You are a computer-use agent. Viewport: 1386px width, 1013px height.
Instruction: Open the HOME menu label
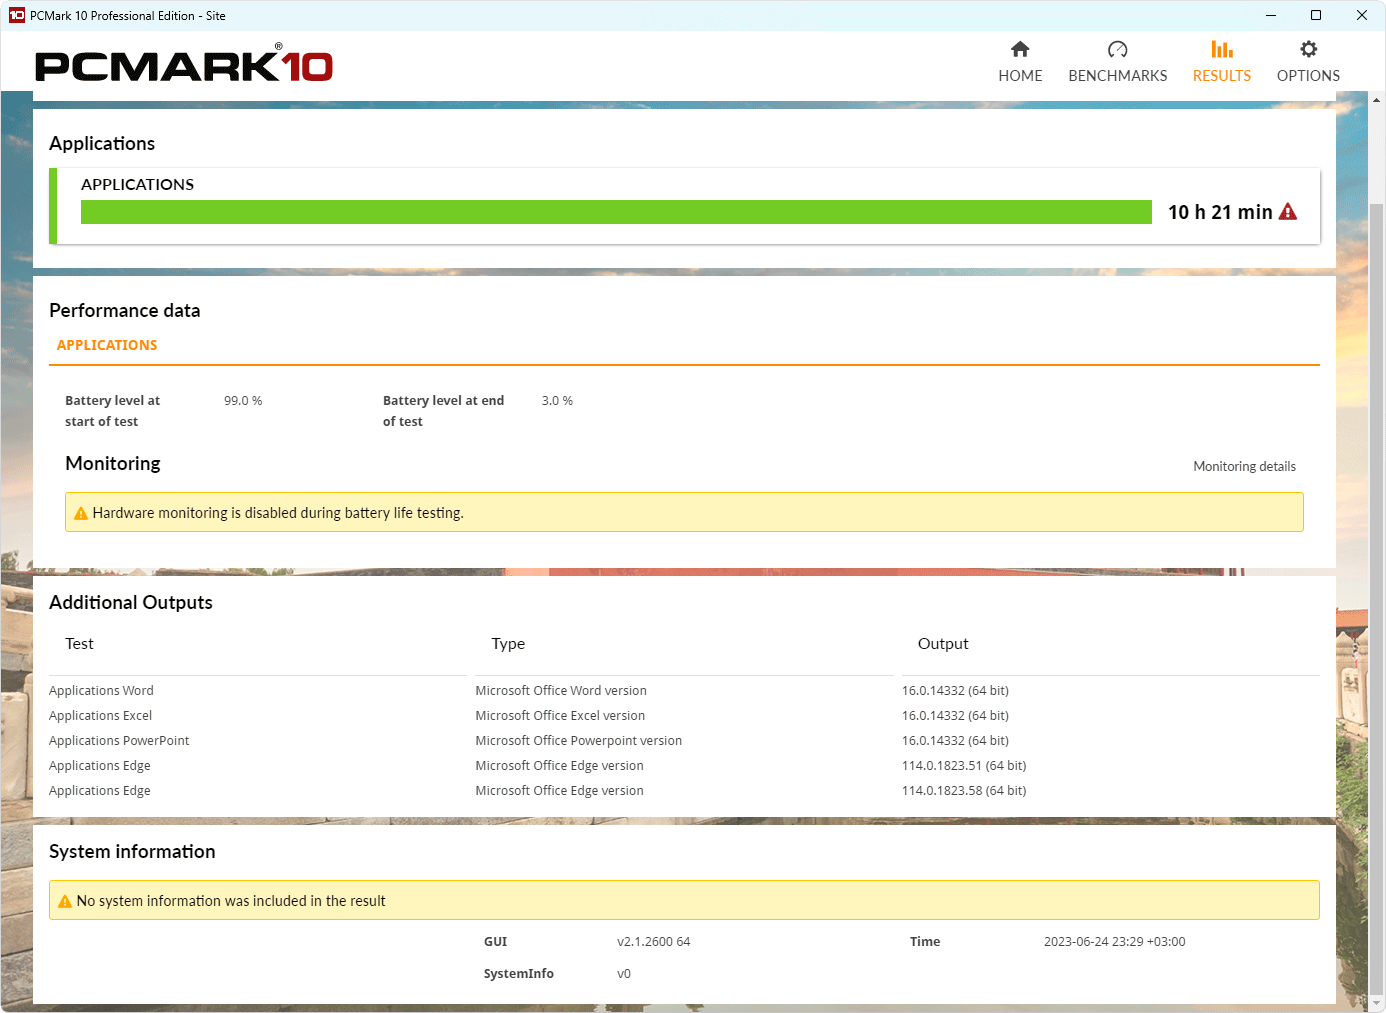pyautogui.click(x=1020, y=76)
